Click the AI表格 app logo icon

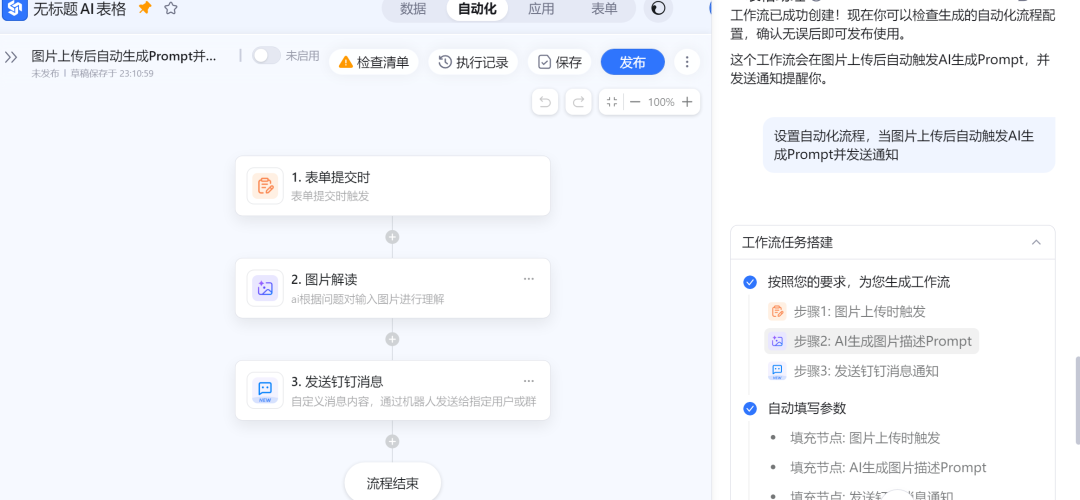click(x=14, y=8)
